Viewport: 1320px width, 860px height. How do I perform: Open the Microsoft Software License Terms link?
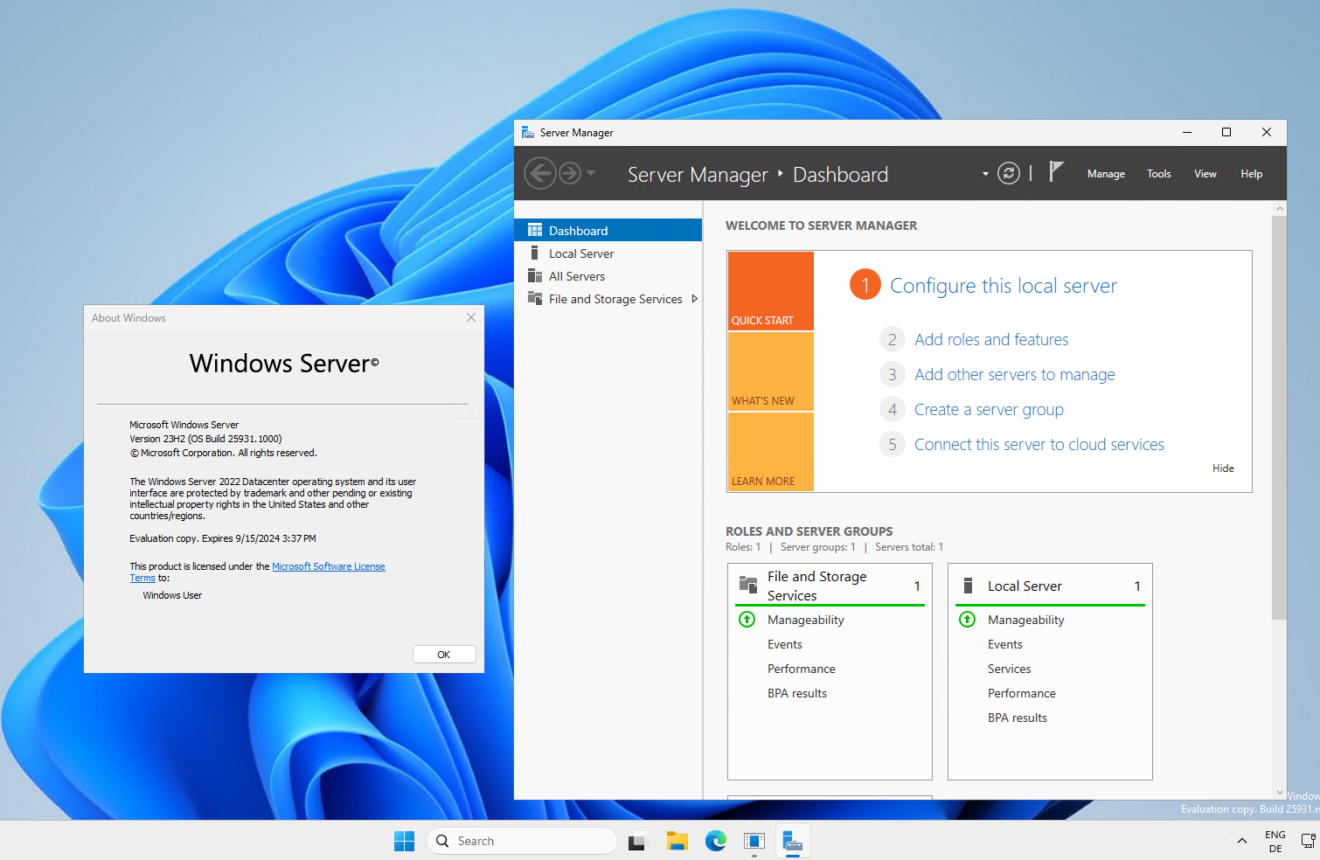(x=328, y=566)
